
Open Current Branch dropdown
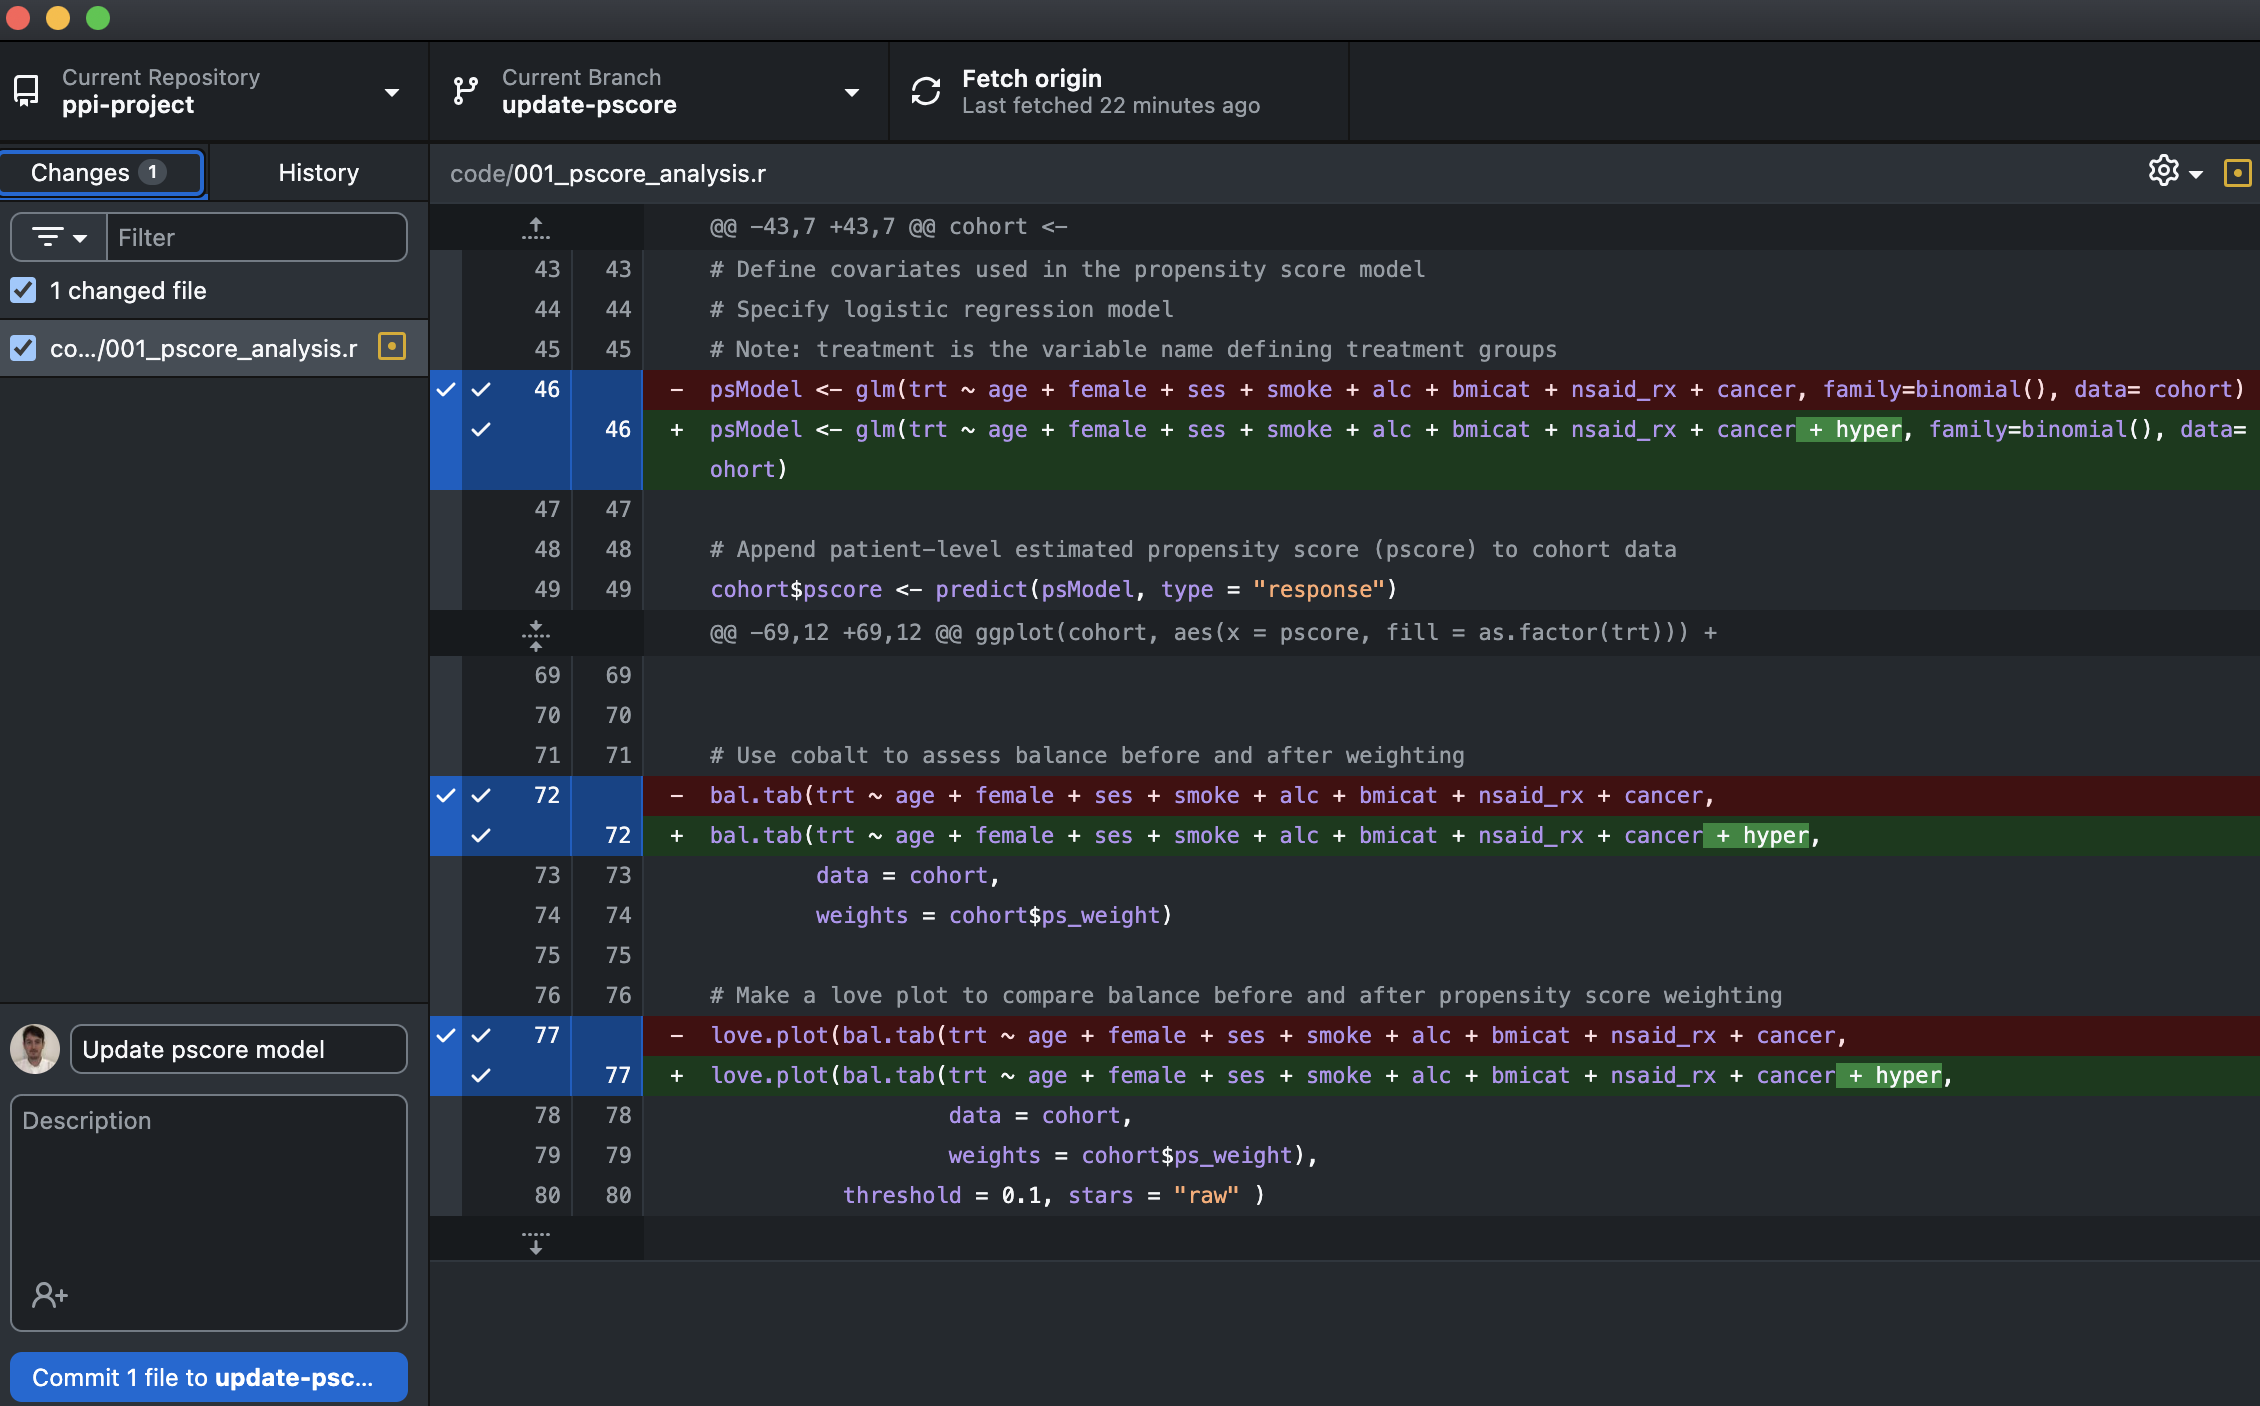851,92
